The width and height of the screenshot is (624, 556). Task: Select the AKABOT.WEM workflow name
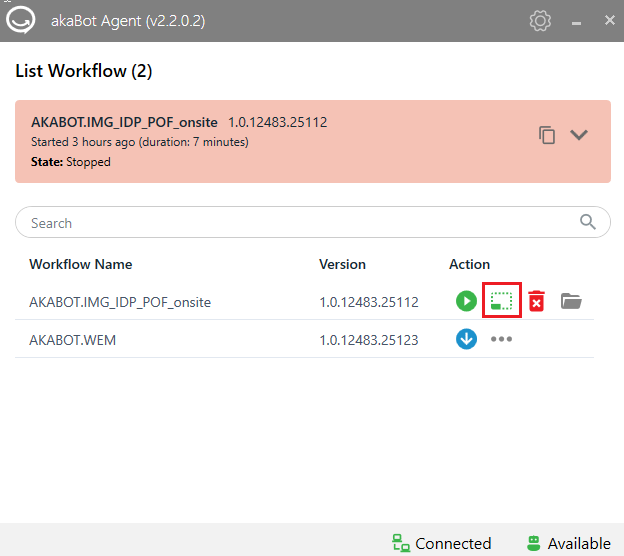click(72, 340)
